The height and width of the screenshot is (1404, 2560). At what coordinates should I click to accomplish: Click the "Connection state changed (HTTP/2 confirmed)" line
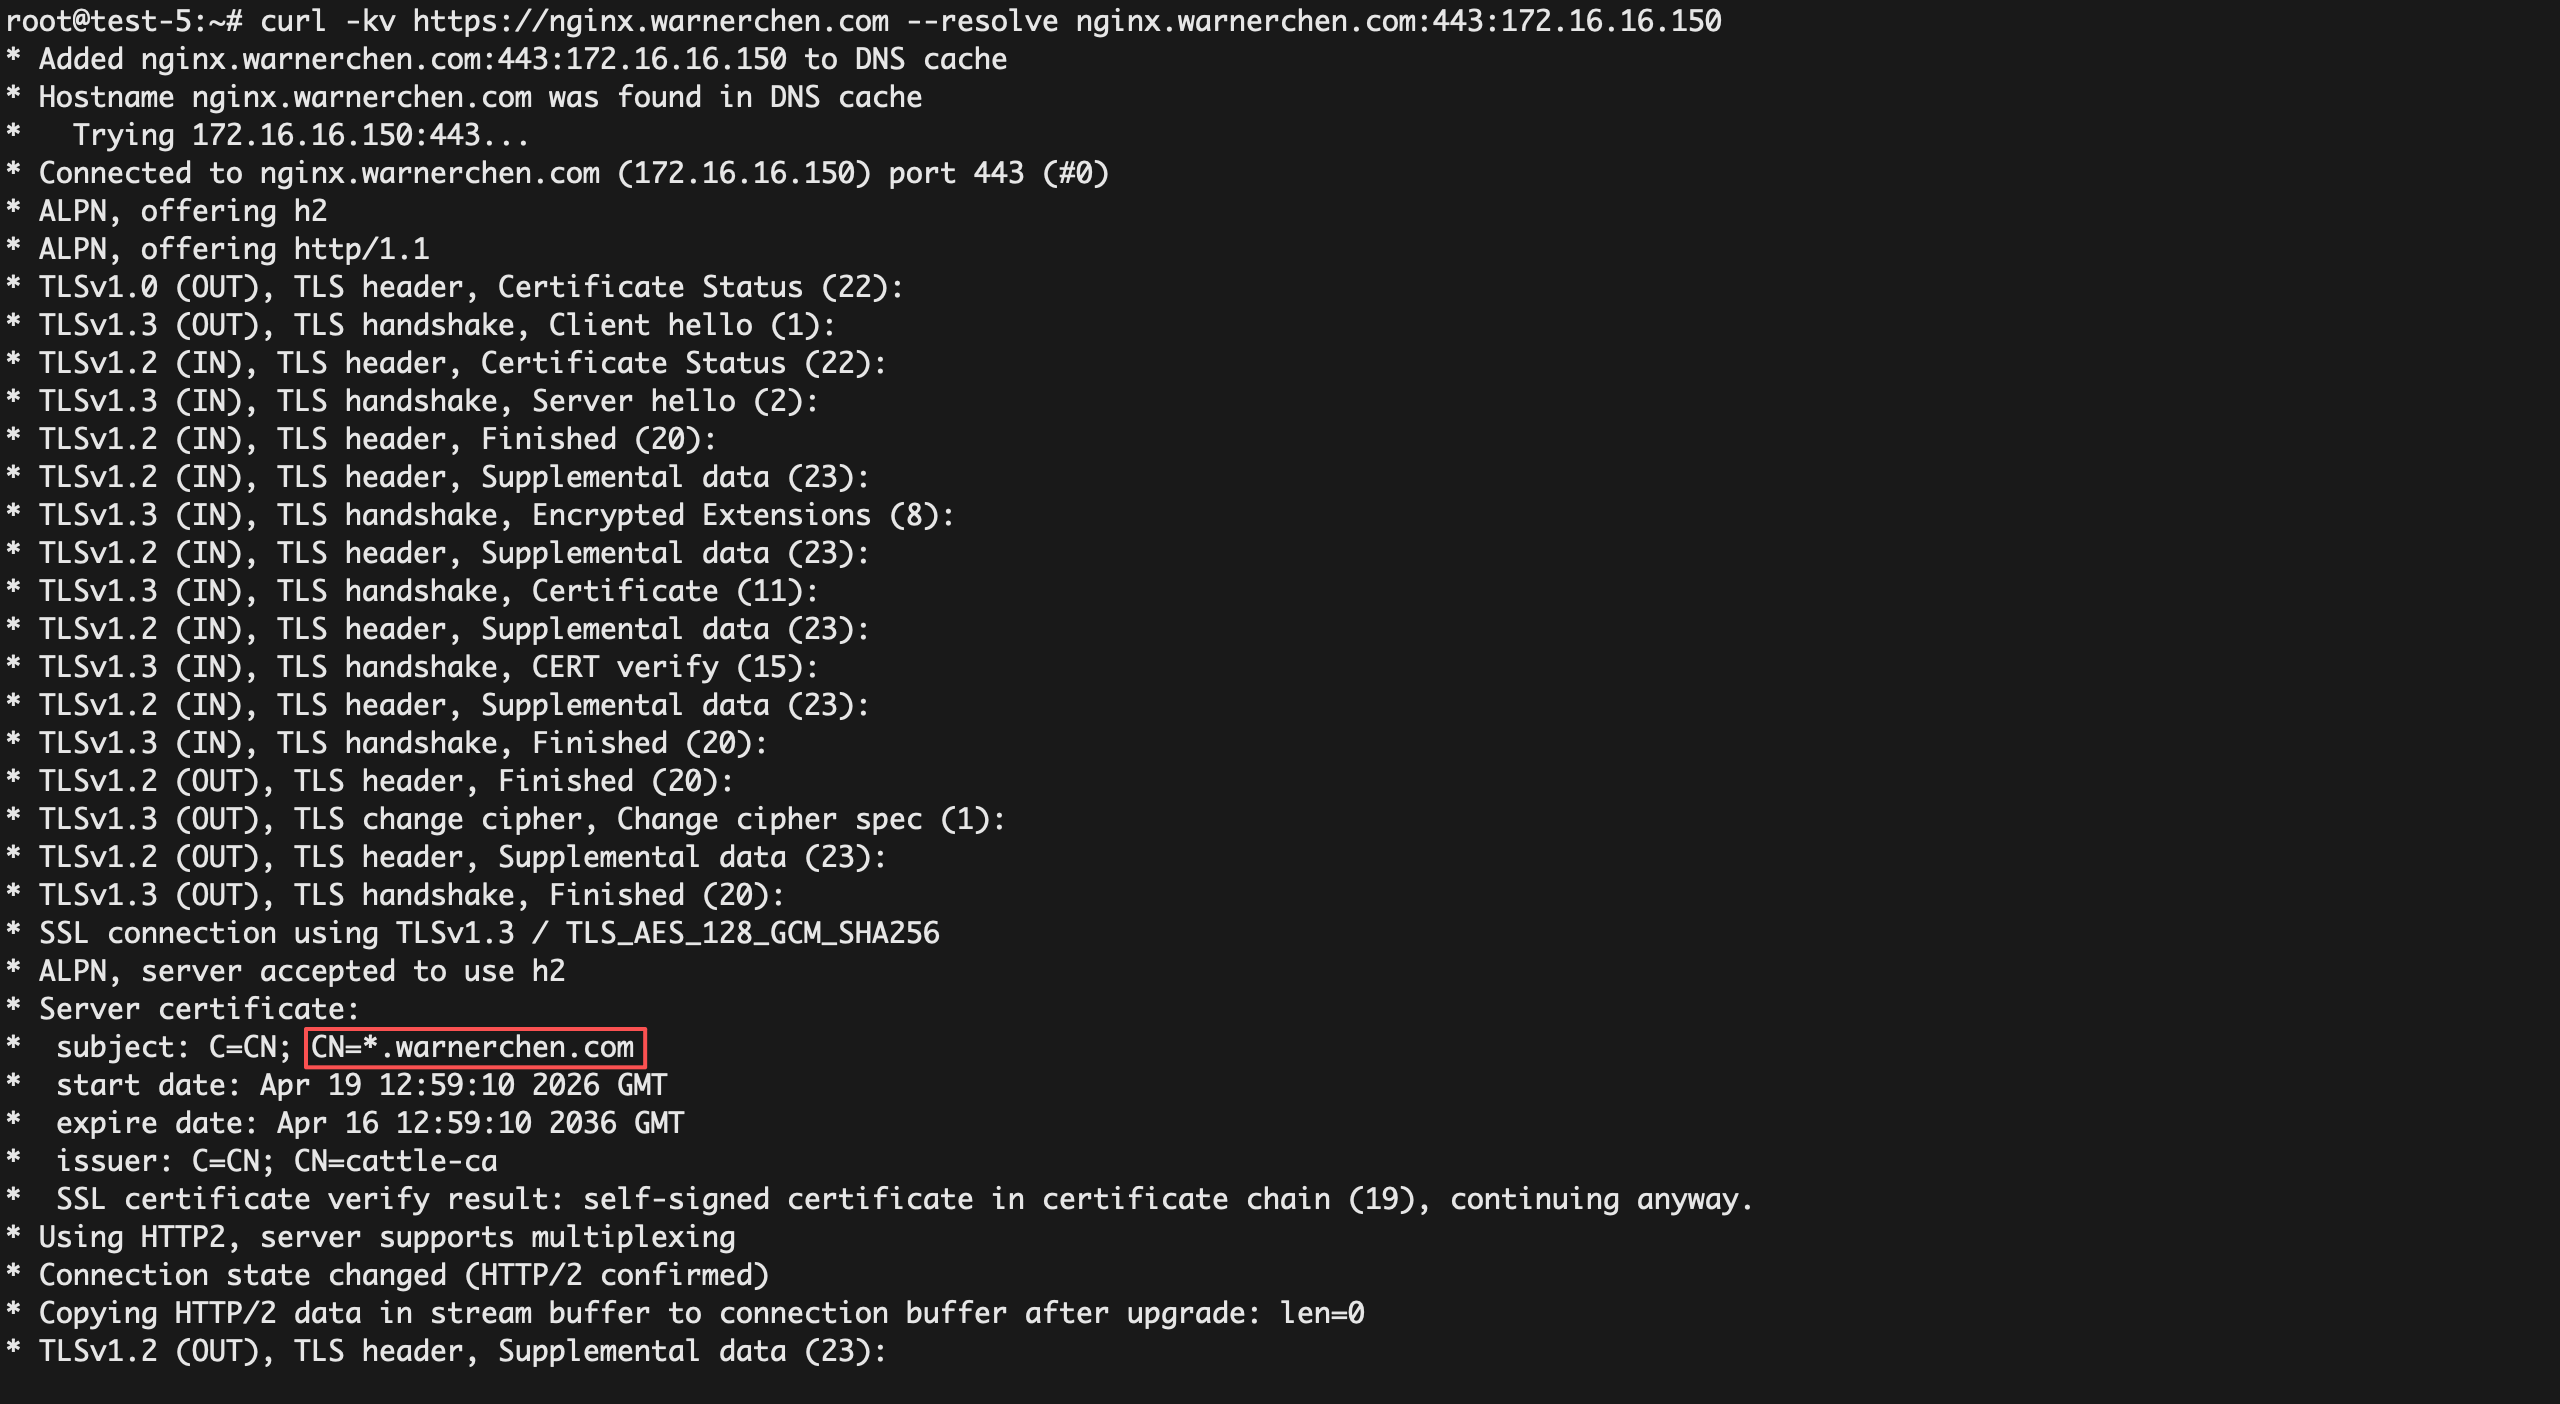pyautogui.click(x=404, y=1275)
